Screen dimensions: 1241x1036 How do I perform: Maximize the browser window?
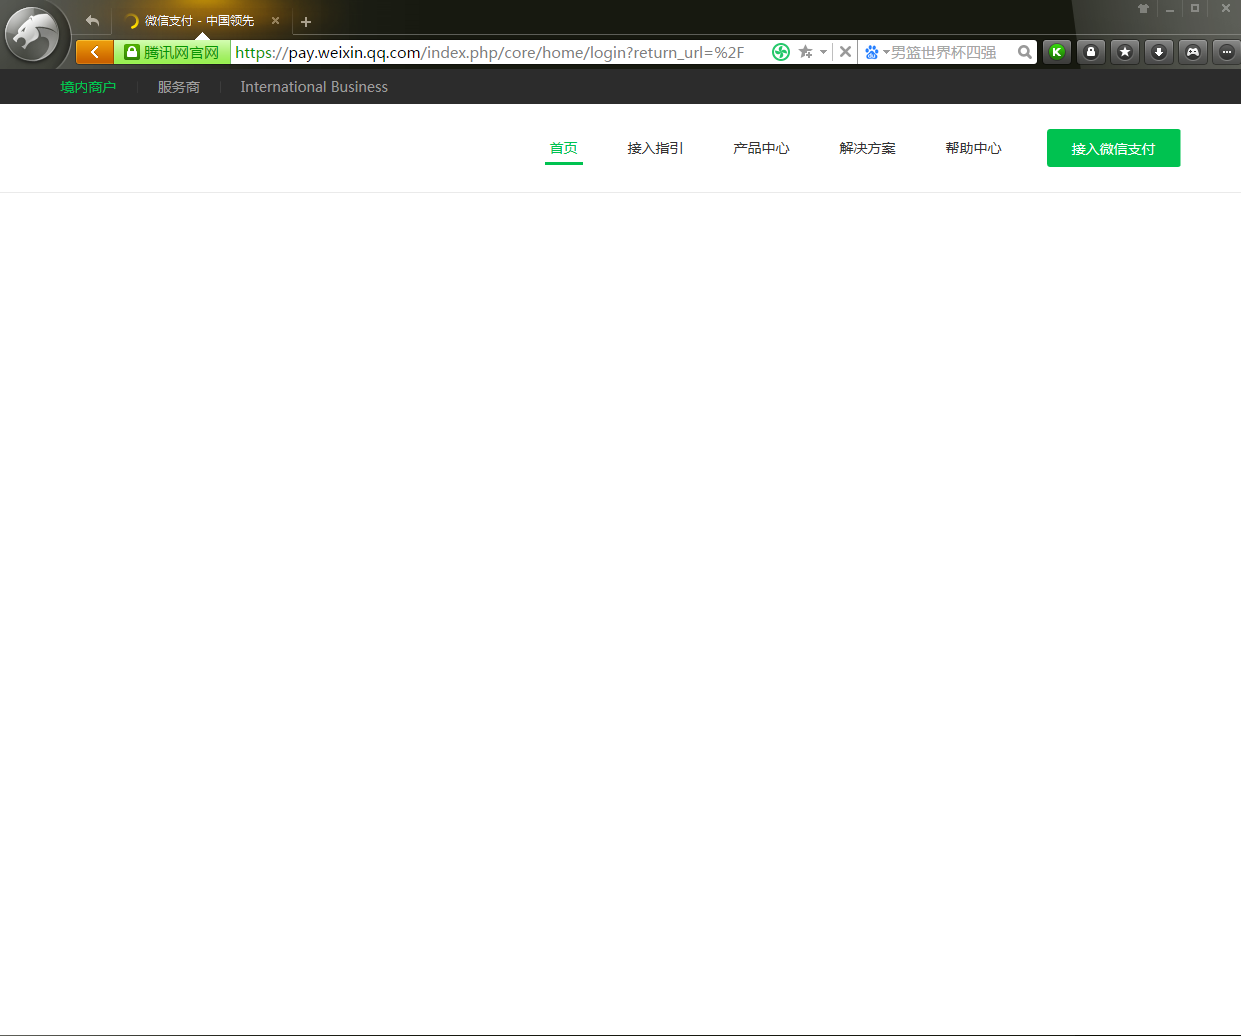pyautogui.click(x=1195, y=8)
